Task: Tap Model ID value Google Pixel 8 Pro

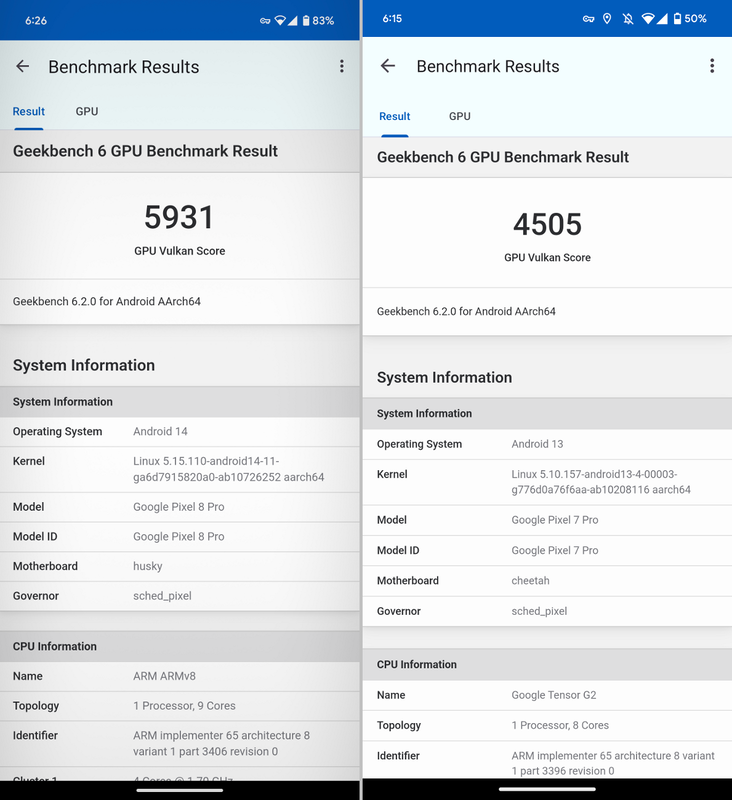Action: point(179,537)
